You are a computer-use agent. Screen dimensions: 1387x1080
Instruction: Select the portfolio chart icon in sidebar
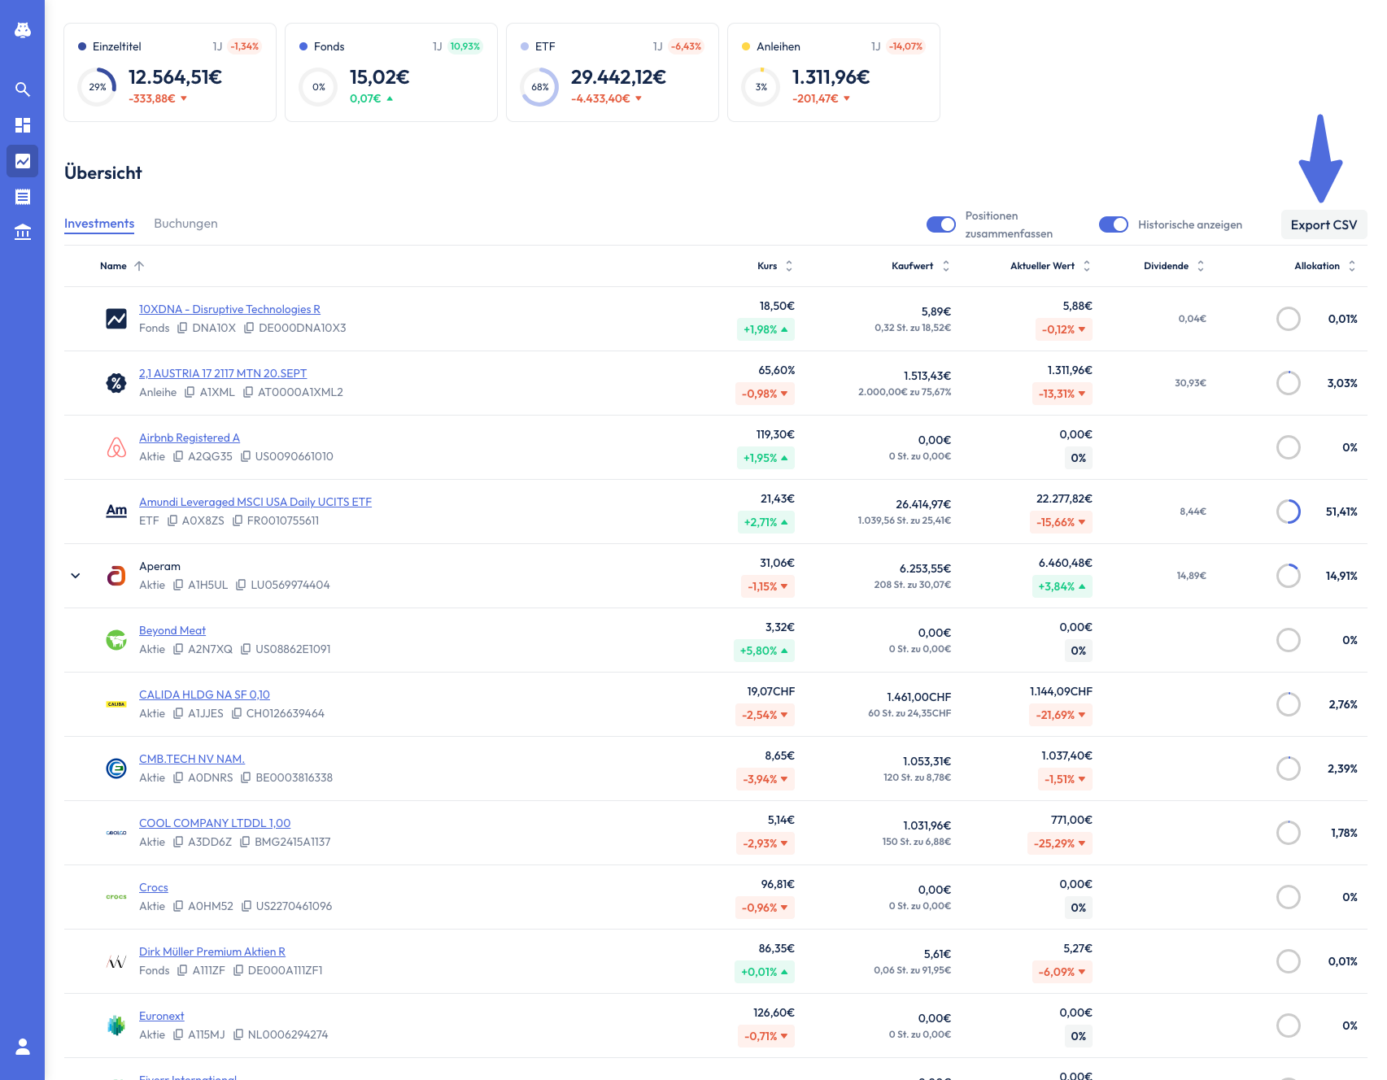tap(22, 161)
